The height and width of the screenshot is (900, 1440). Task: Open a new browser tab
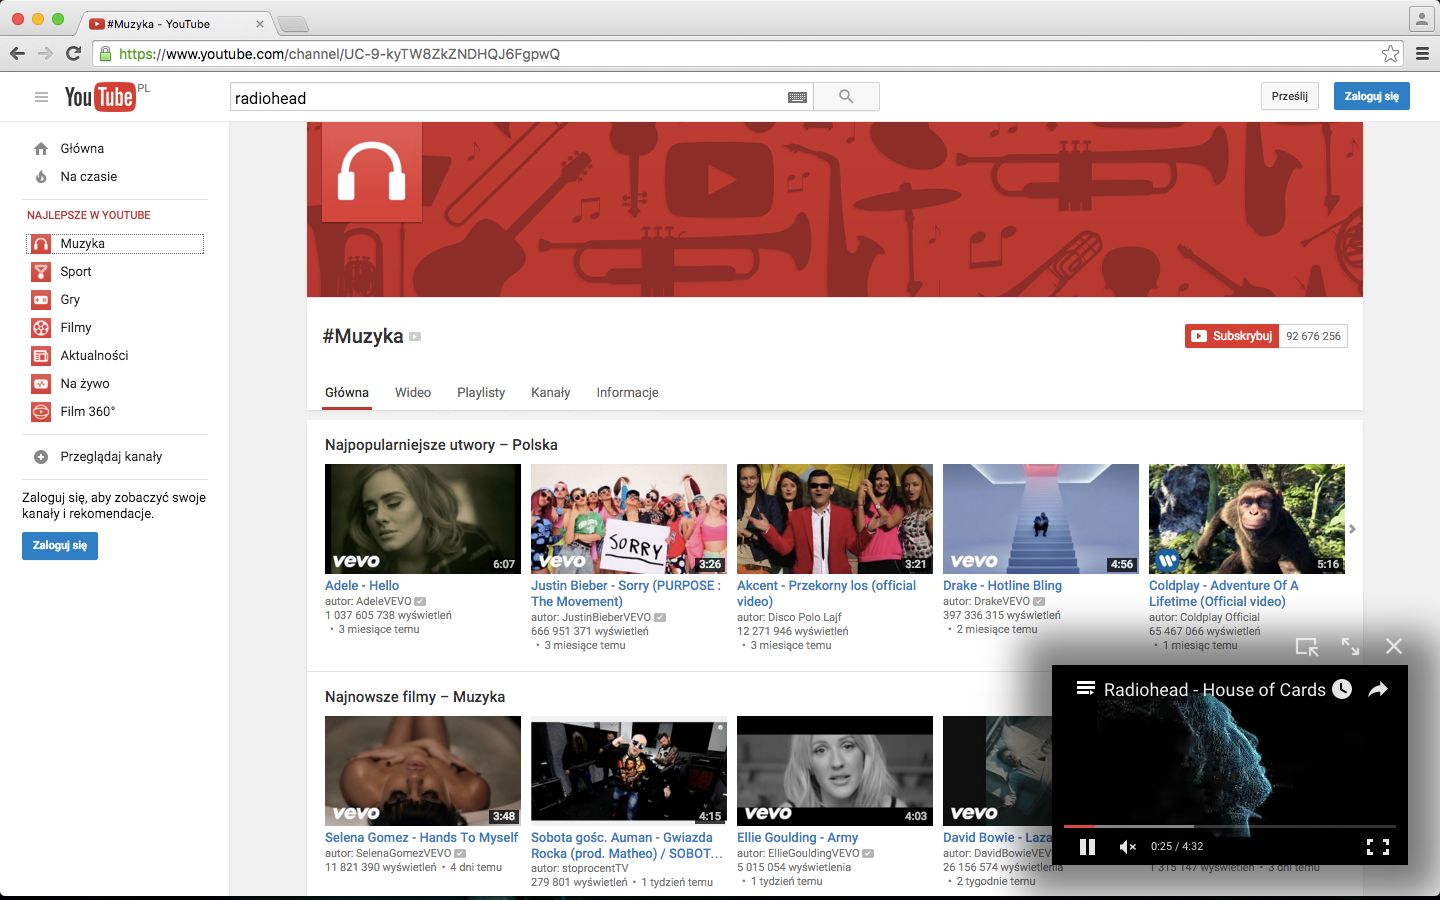[x=292, y=24]
